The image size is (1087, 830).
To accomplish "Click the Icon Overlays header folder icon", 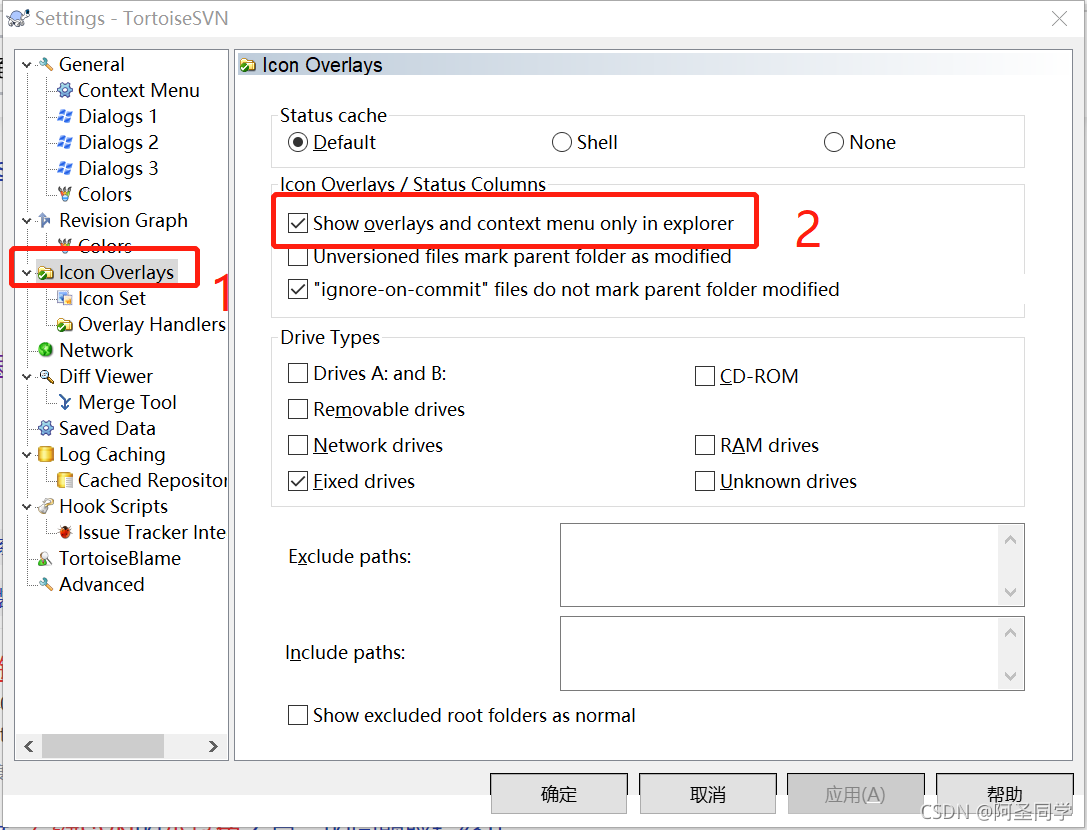I will pos(247,65).
